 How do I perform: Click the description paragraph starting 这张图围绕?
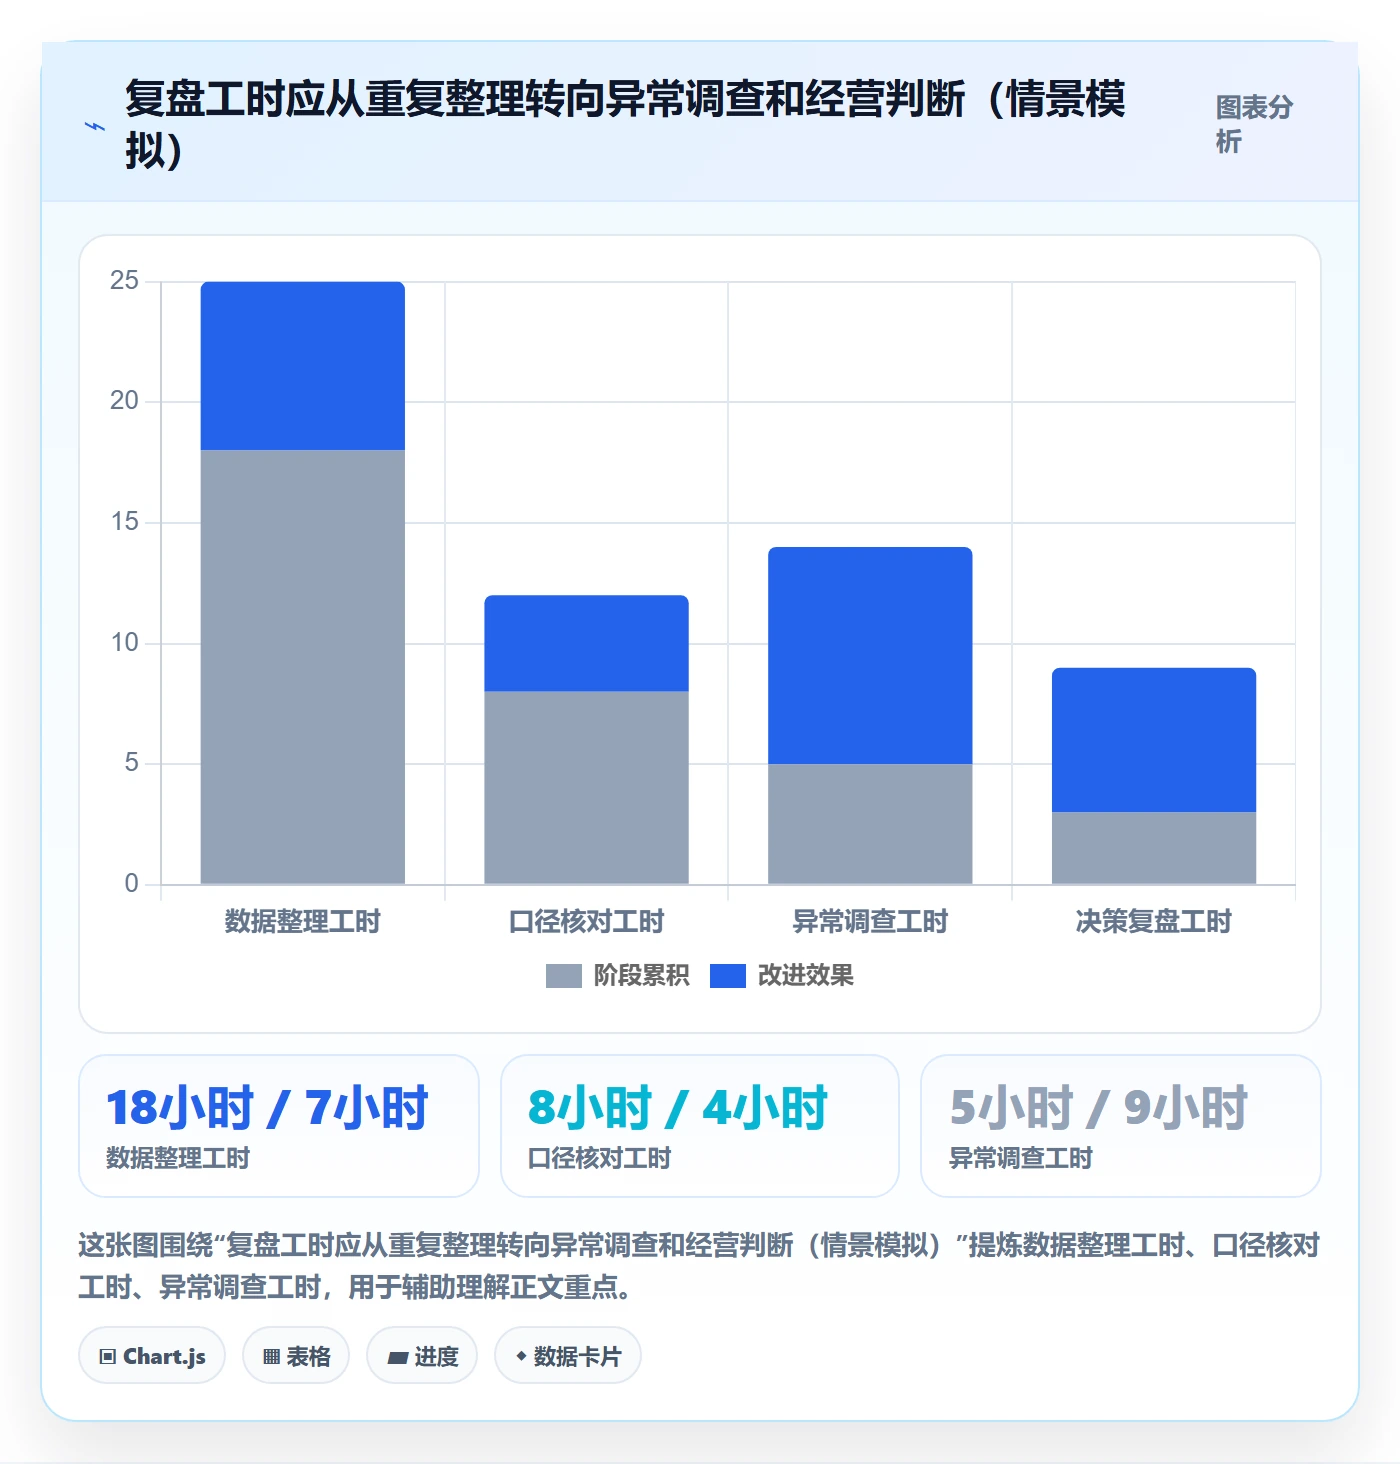(700, 1266)
